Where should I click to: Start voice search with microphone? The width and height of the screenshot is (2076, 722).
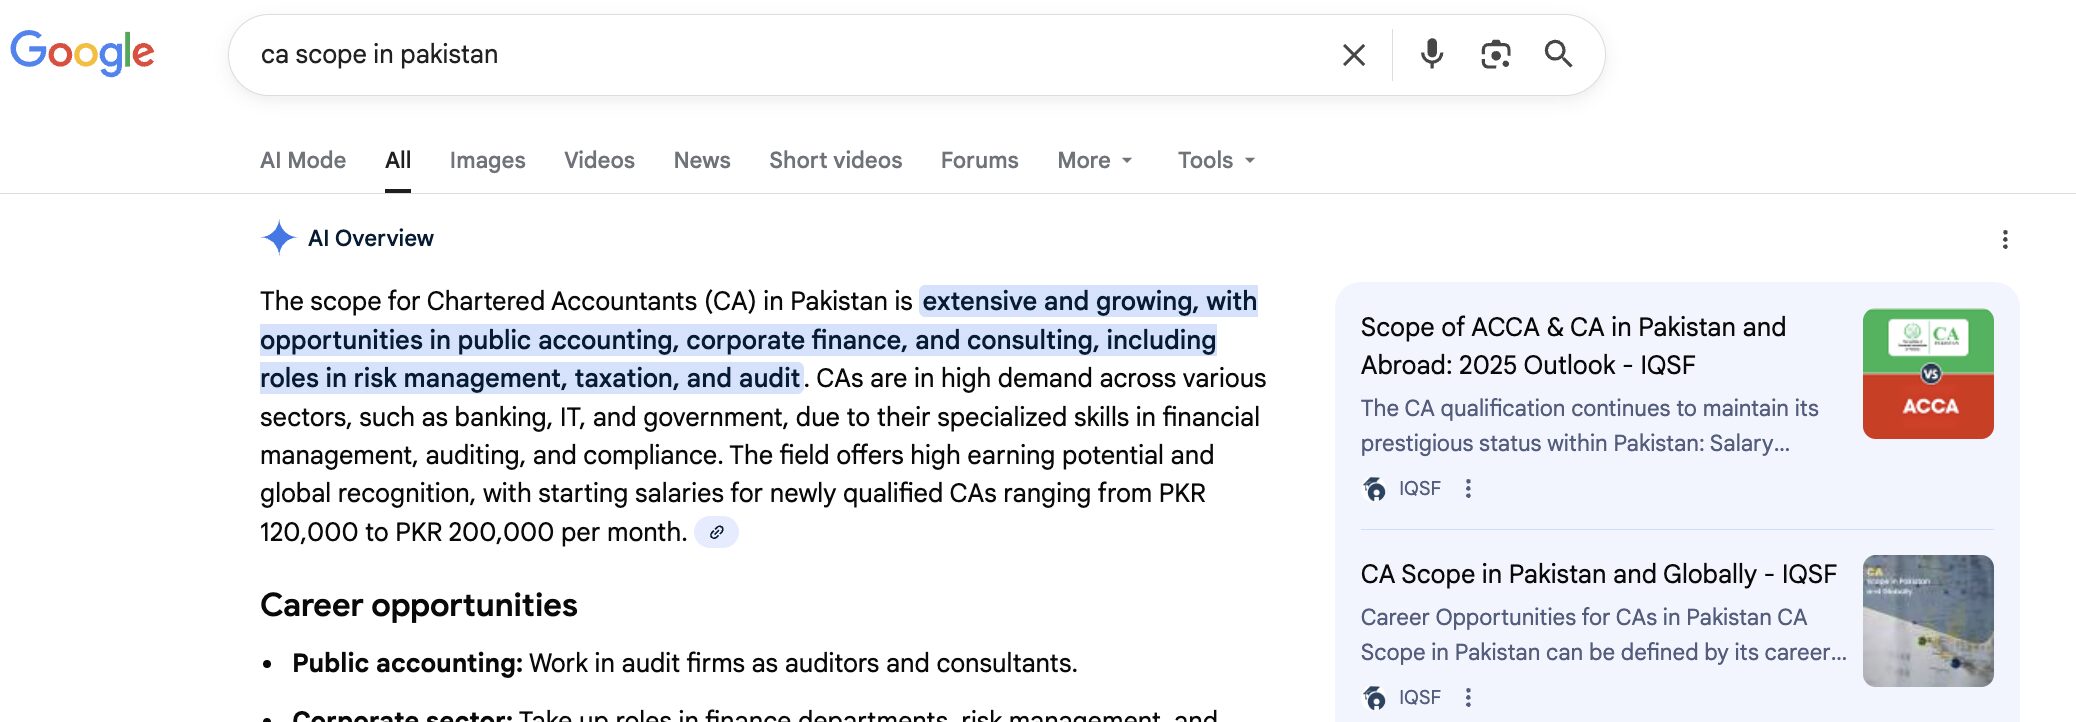(1431, 54)
